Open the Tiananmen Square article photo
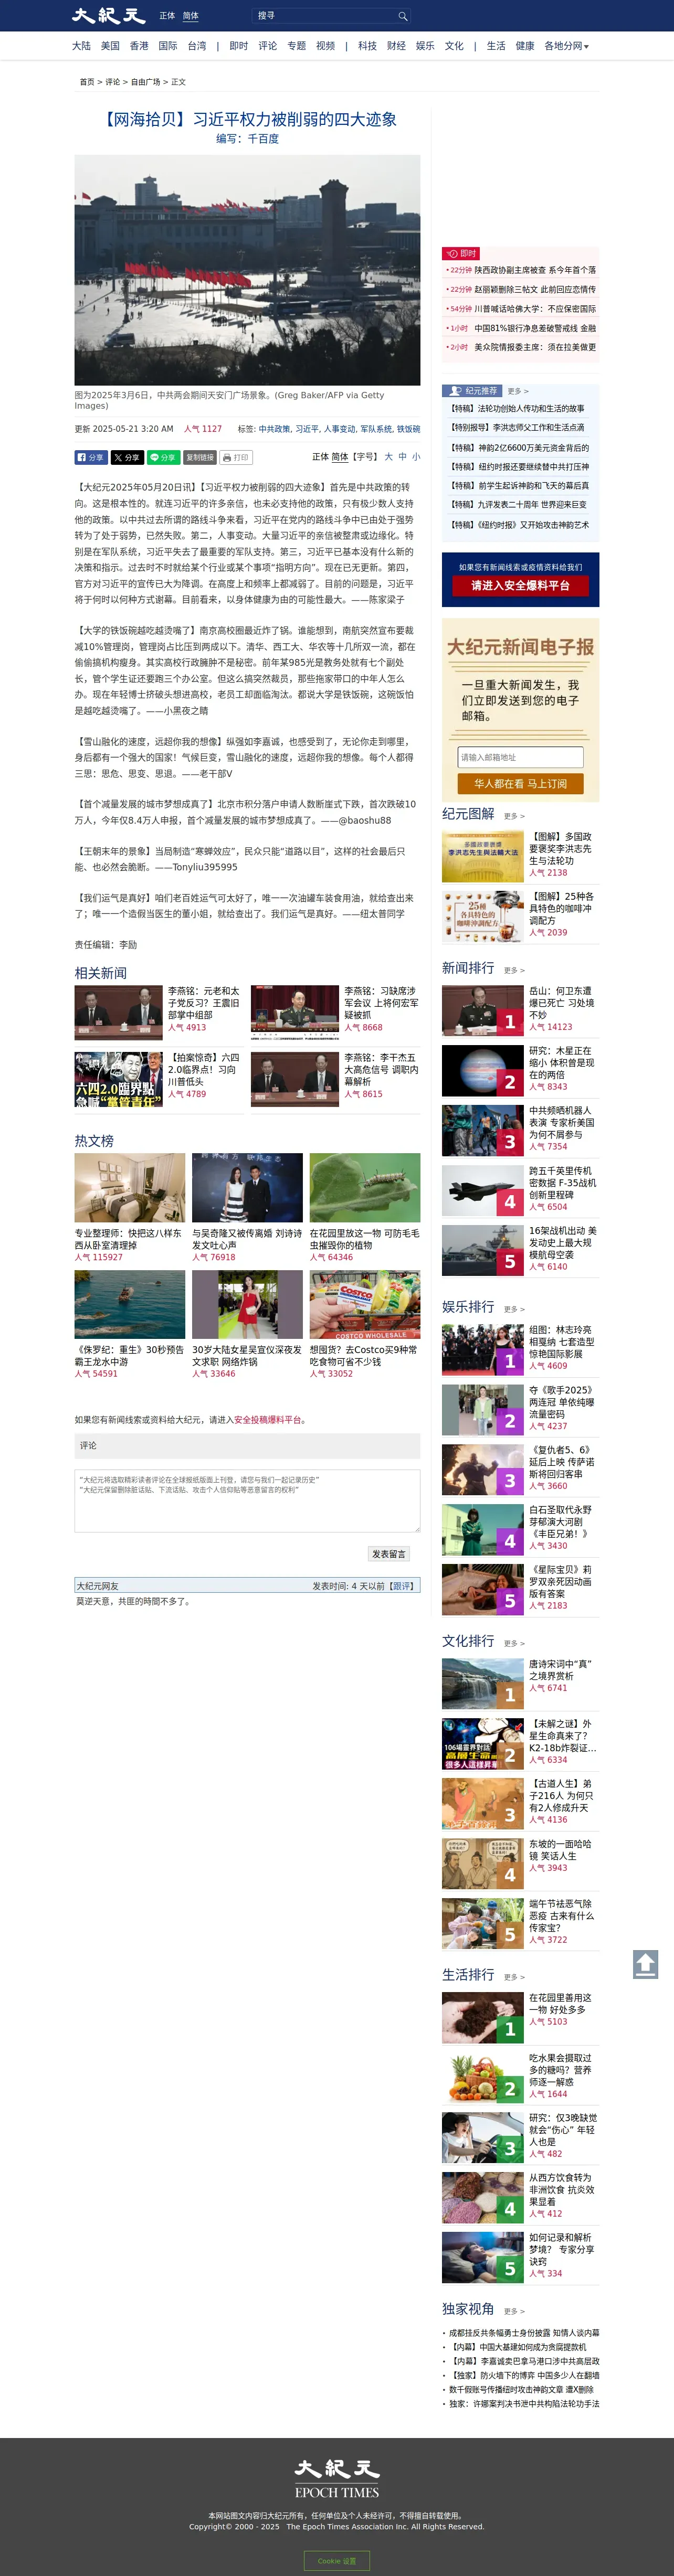Image resolution: width=674 pixels, height=2576 pixels. [x=247, y=270]
